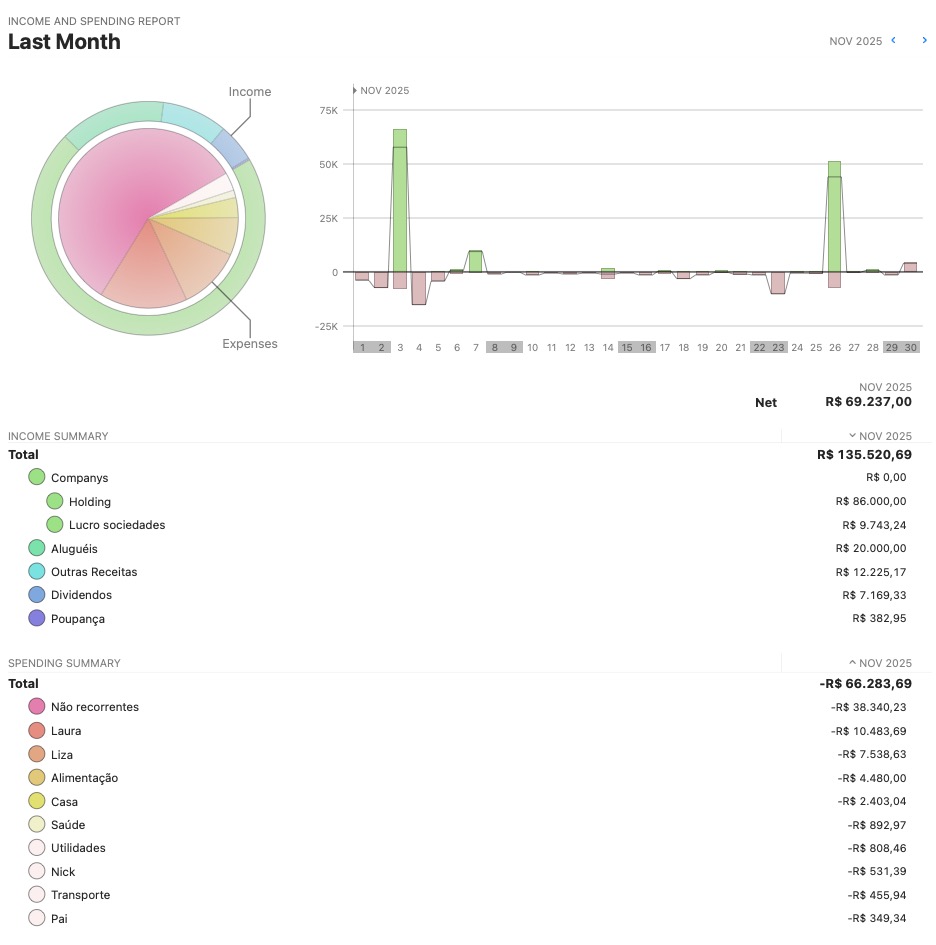Screen dimensions: 936x945
Task: Click the NOV 2025 chart disclosure triangle
Action: coord(355,90)
